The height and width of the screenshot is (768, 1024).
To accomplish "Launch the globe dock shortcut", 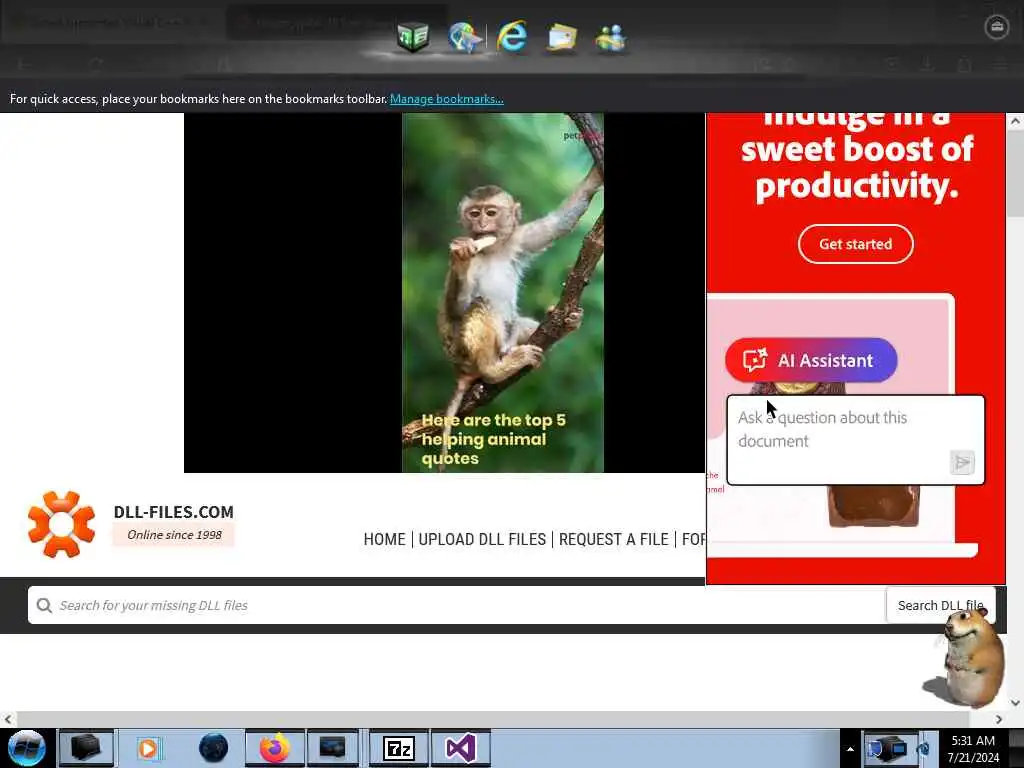I will (464, 37).
